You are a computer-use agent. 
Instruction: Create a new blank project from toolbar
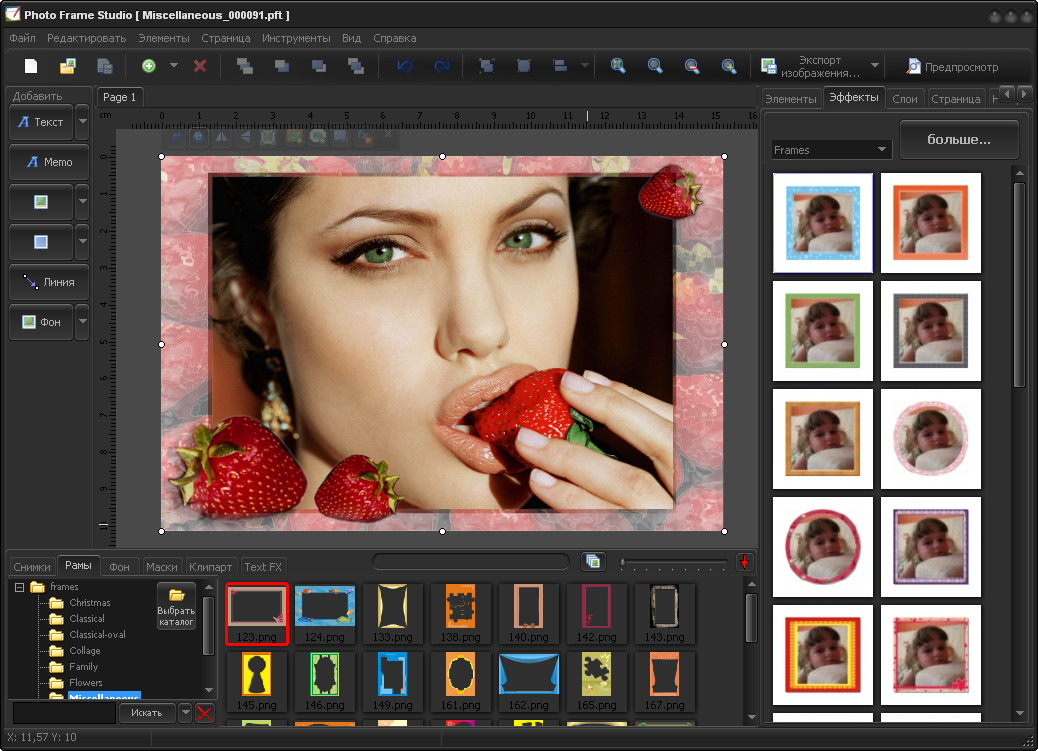31,66
